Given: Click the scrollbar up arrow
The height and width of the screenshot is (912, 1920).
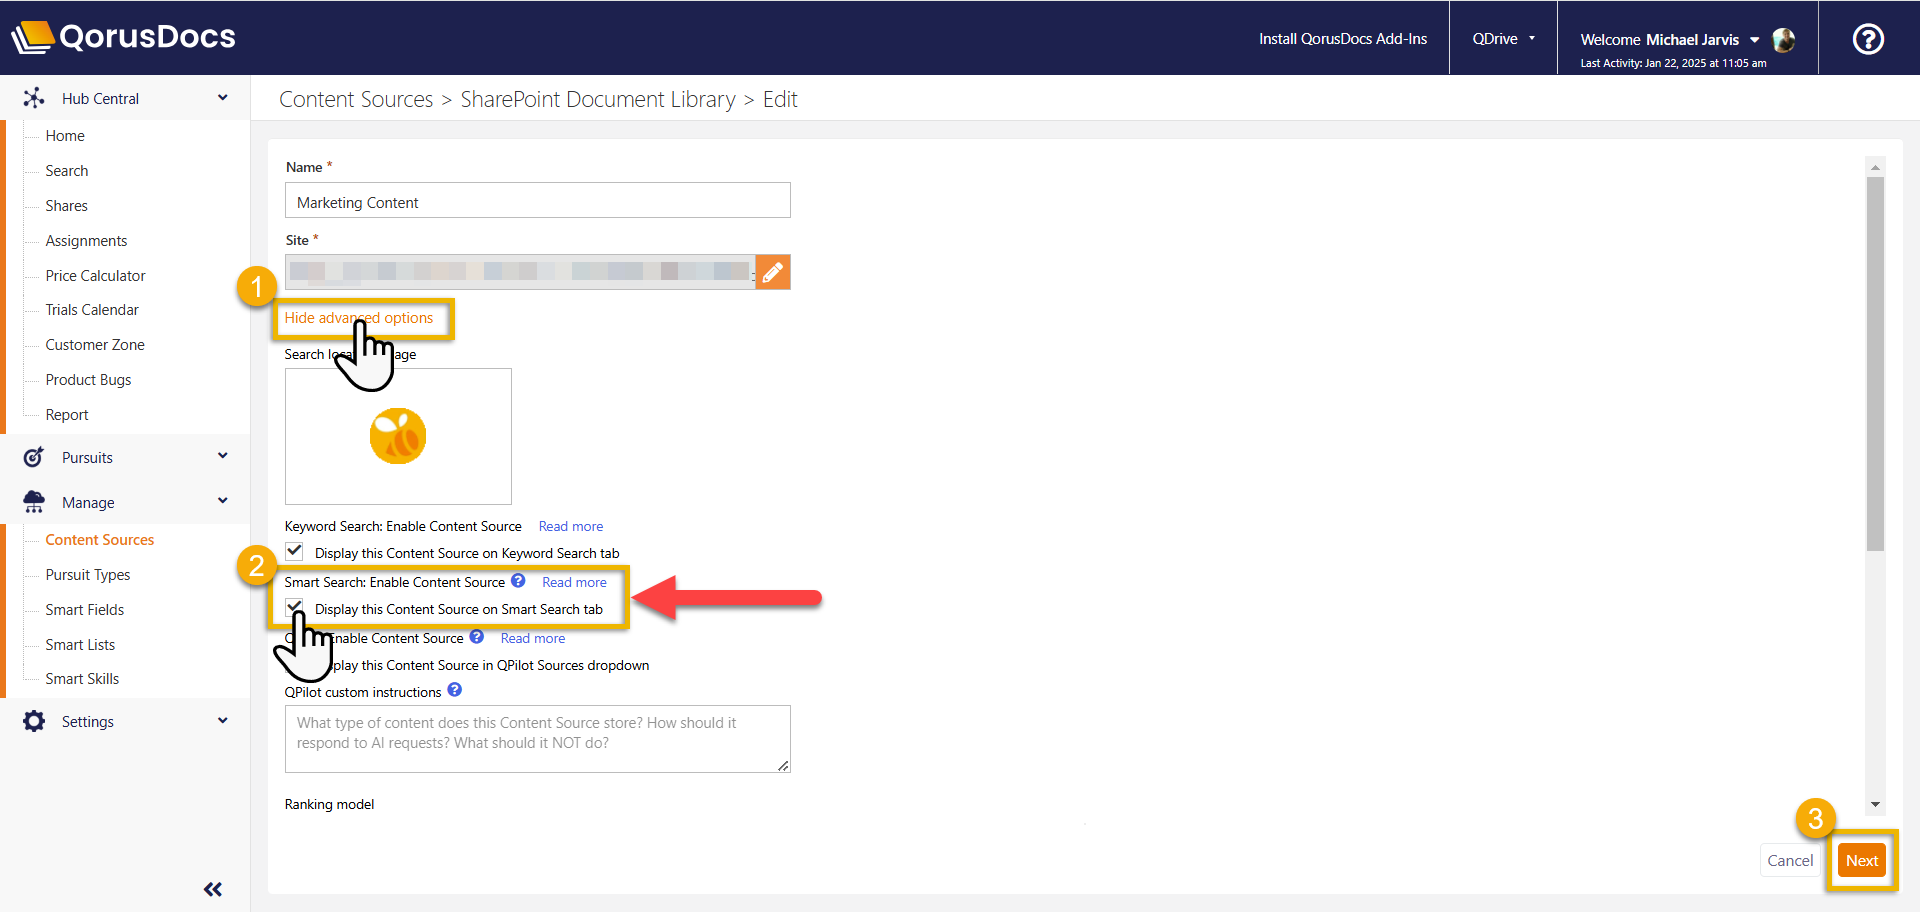Looking at the screenshot, I should 1875,167.
